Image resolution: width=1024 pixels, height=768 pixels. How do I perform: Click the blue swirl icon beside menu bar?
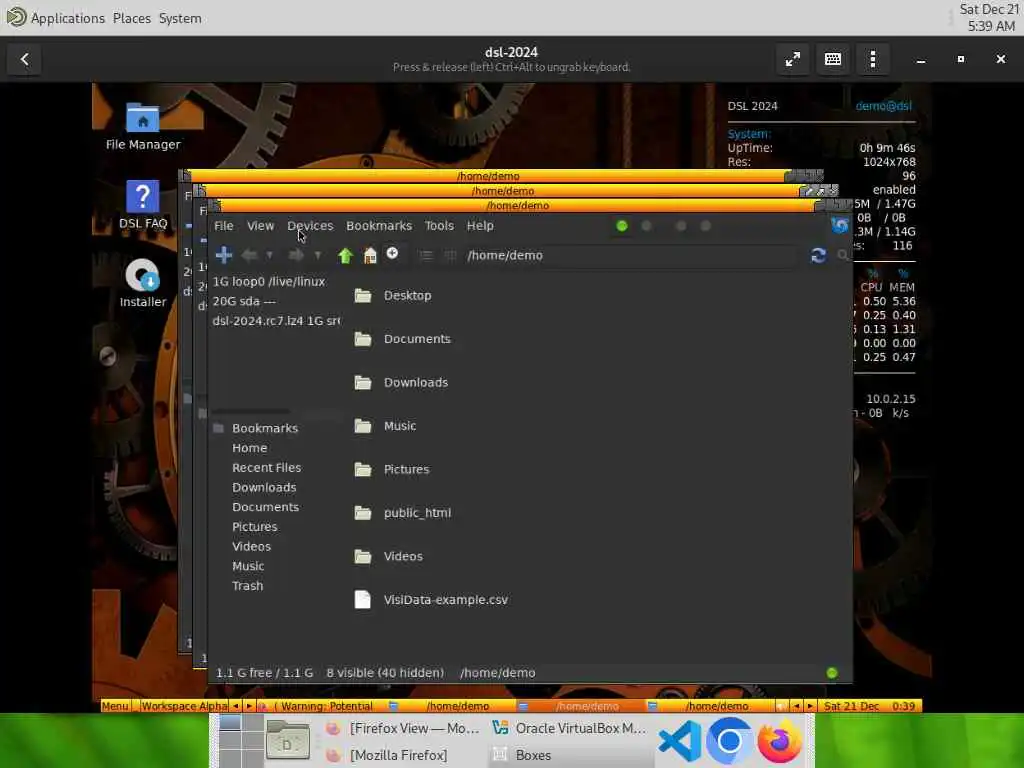840,225
